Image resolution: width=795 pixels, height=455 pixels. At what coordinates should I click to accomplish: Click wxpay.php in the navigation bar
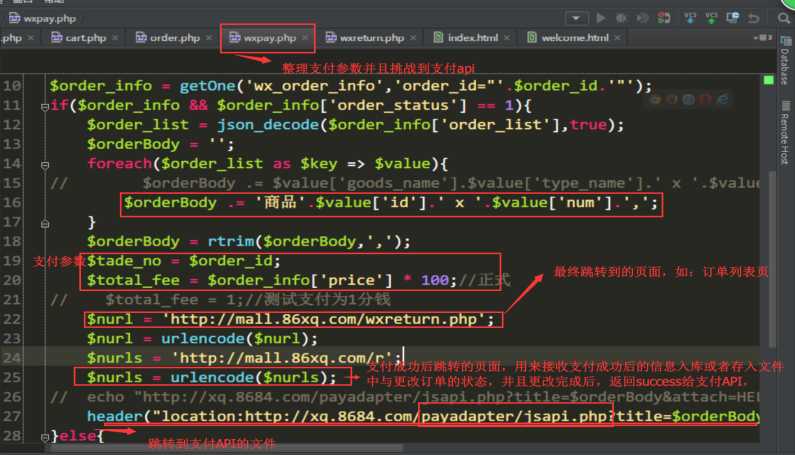pos(43,19)
